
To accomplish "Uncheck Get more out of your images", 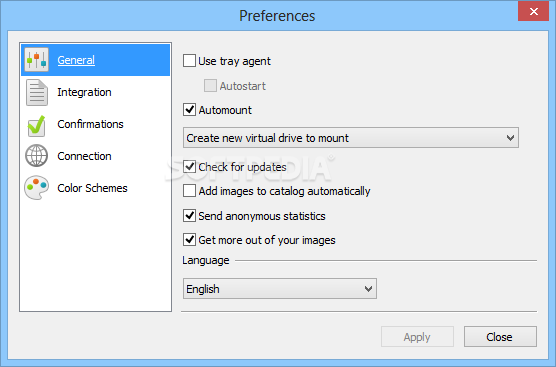I will tap(189, 240).
